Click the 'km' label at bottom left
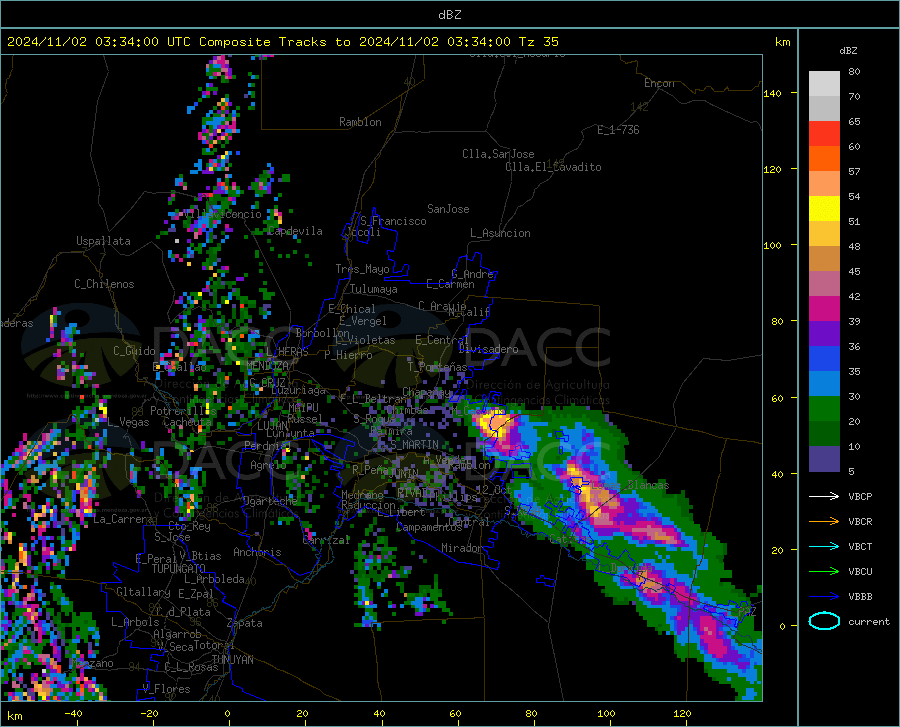This screenshot has width=900, height=727. 14,716
